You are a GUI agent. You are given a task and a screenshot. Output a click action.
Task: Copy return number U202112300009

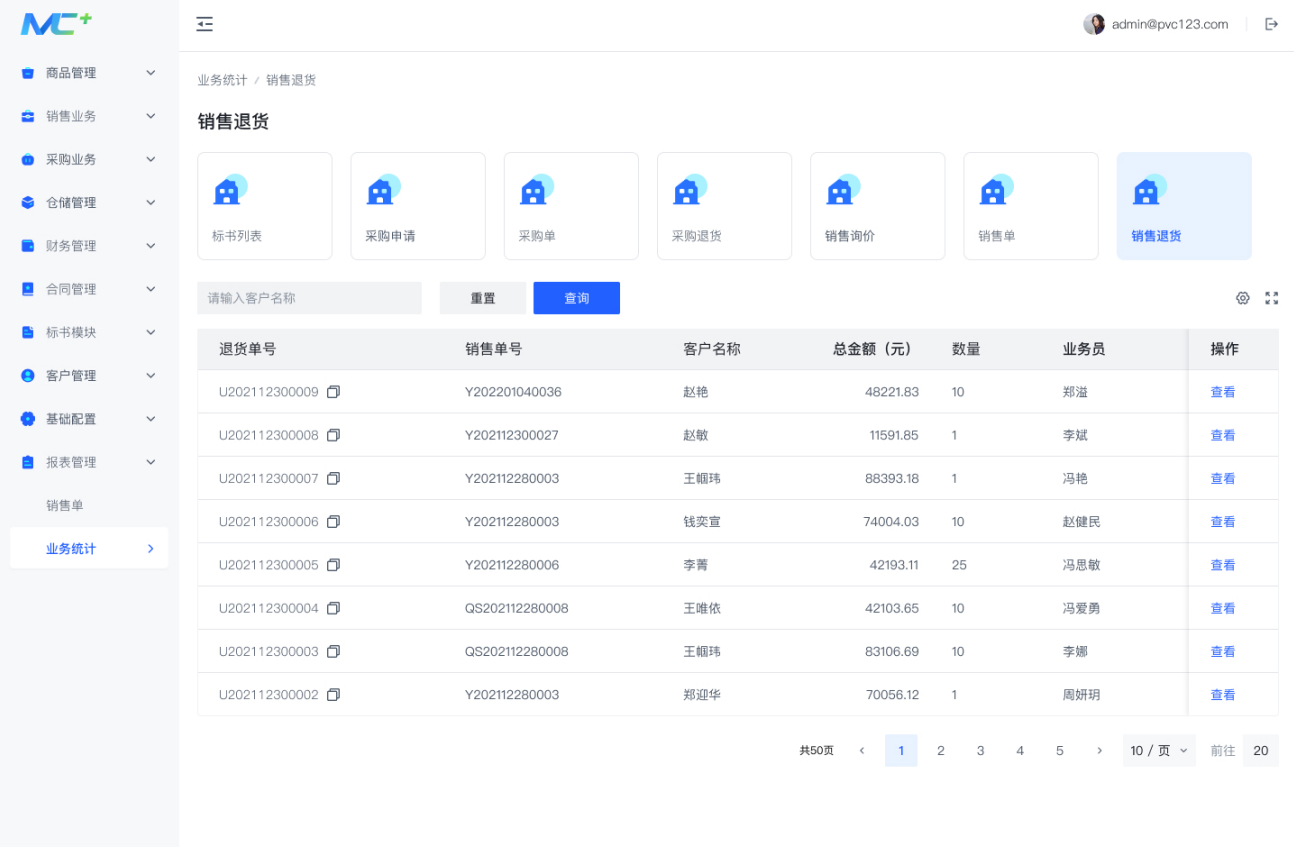[334, 392]
